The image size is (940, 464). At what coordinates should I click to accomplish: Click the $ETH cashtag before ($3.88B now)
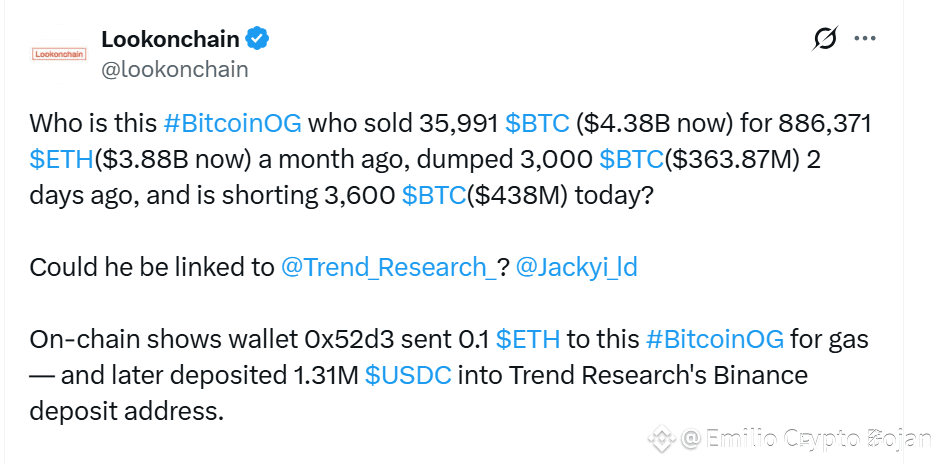63,159
